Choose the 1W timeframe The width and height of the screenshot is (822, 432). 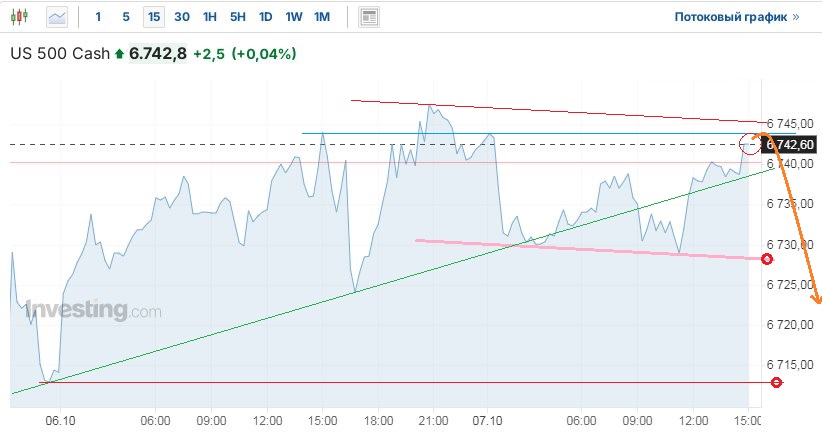(x=293, y=17)
